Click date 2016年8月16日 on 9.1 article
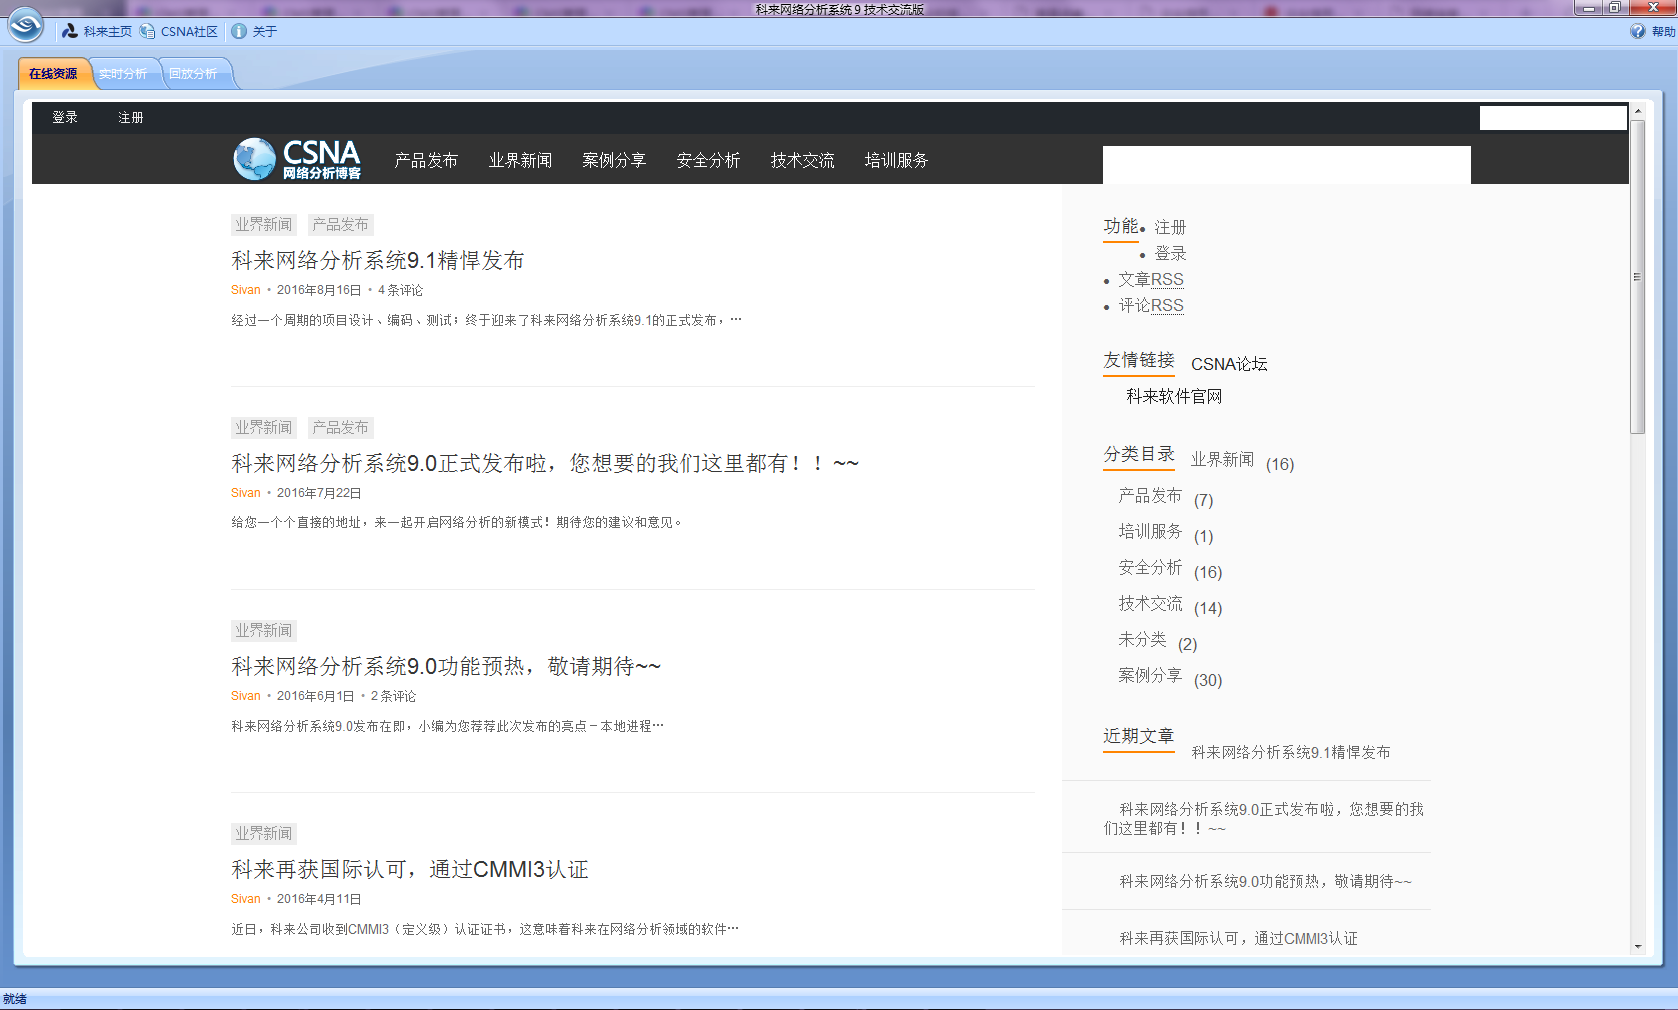The height and width of the screenshot is (1010, 1678). 319,290
